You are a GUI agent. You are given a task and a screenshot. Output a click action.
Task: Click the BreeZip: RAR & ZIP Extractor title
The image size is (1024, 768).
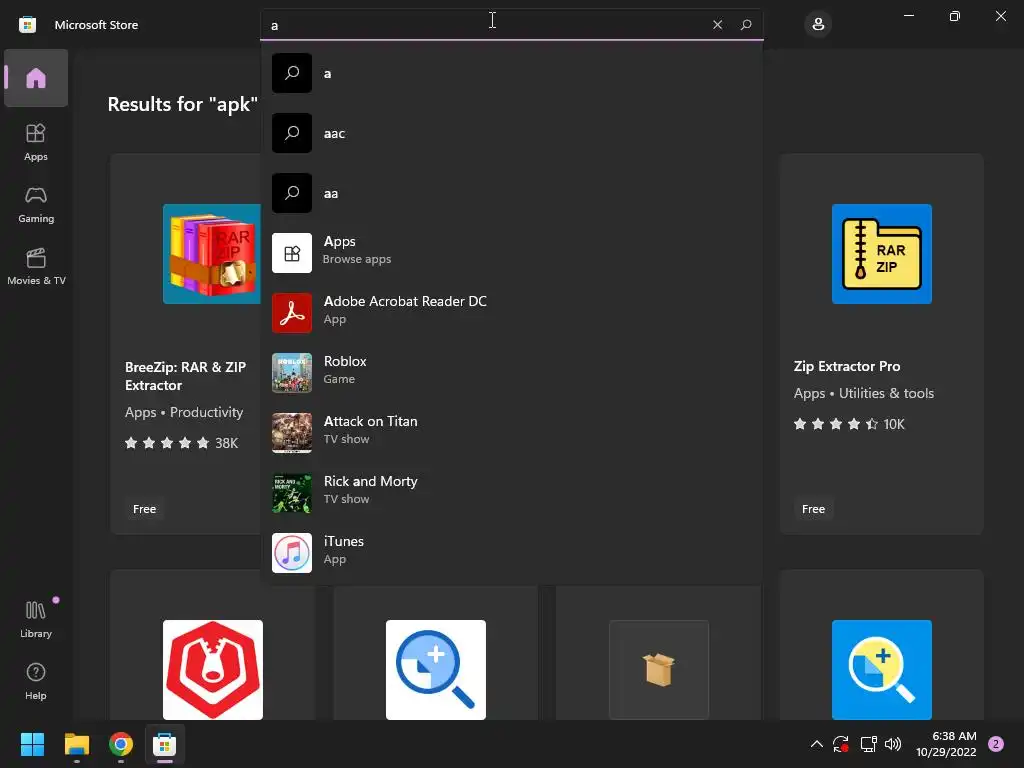pos(185,376)
